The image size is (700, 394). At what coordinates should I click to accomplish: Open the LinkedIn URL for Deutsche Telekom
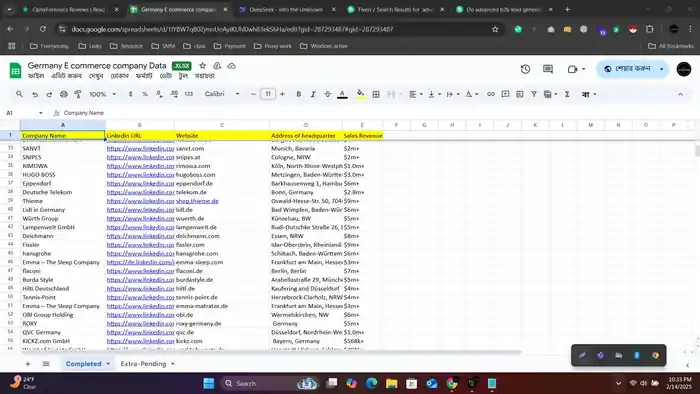(x=140, y=192)
